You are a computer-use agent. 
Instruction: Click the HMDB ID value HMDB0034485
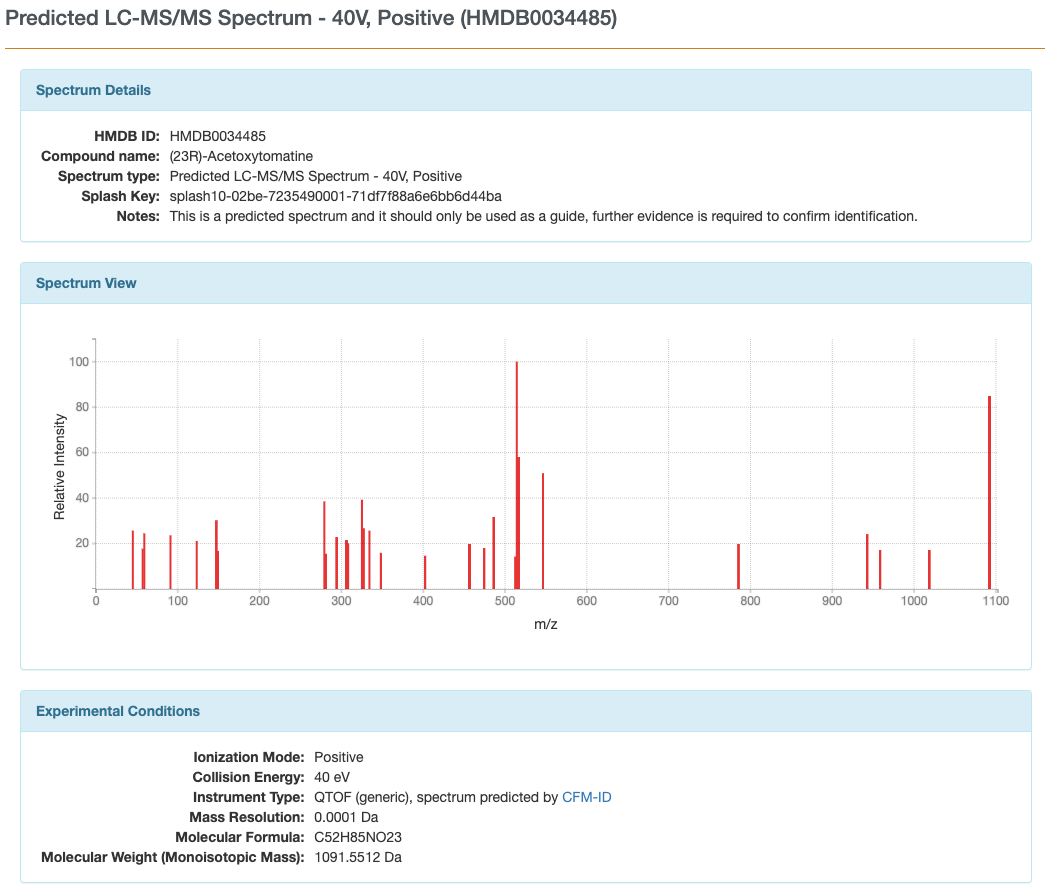(x=217, y=136)
